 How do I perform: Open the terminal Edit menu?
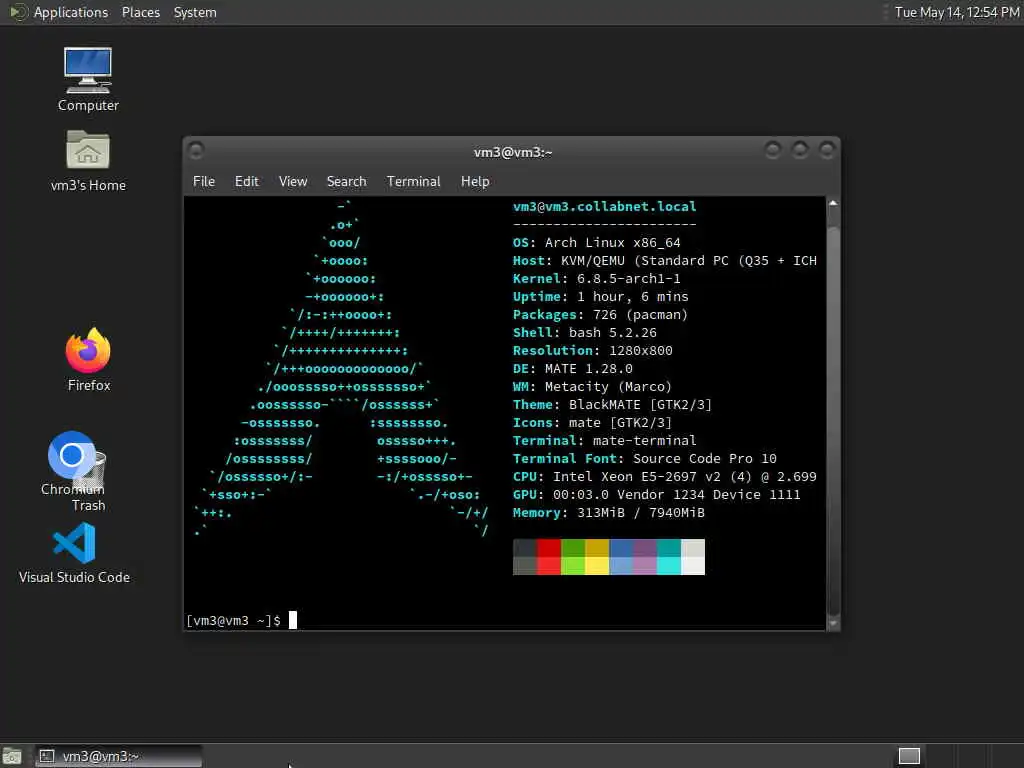click(247, 182)
